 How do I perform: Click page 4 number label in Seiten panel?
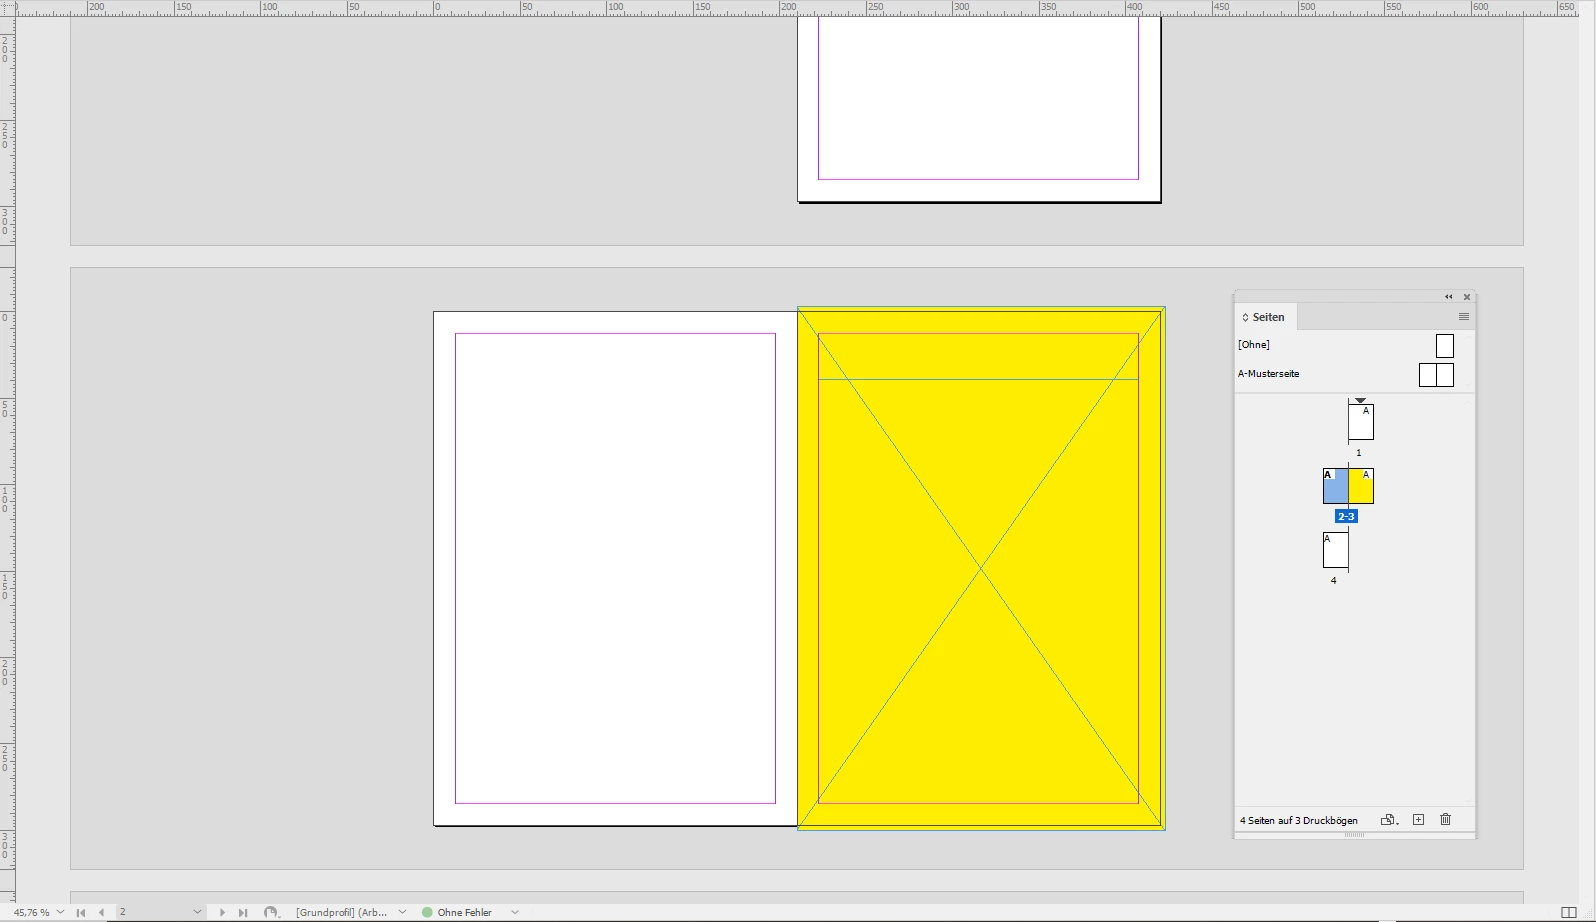pos(1333,581)
